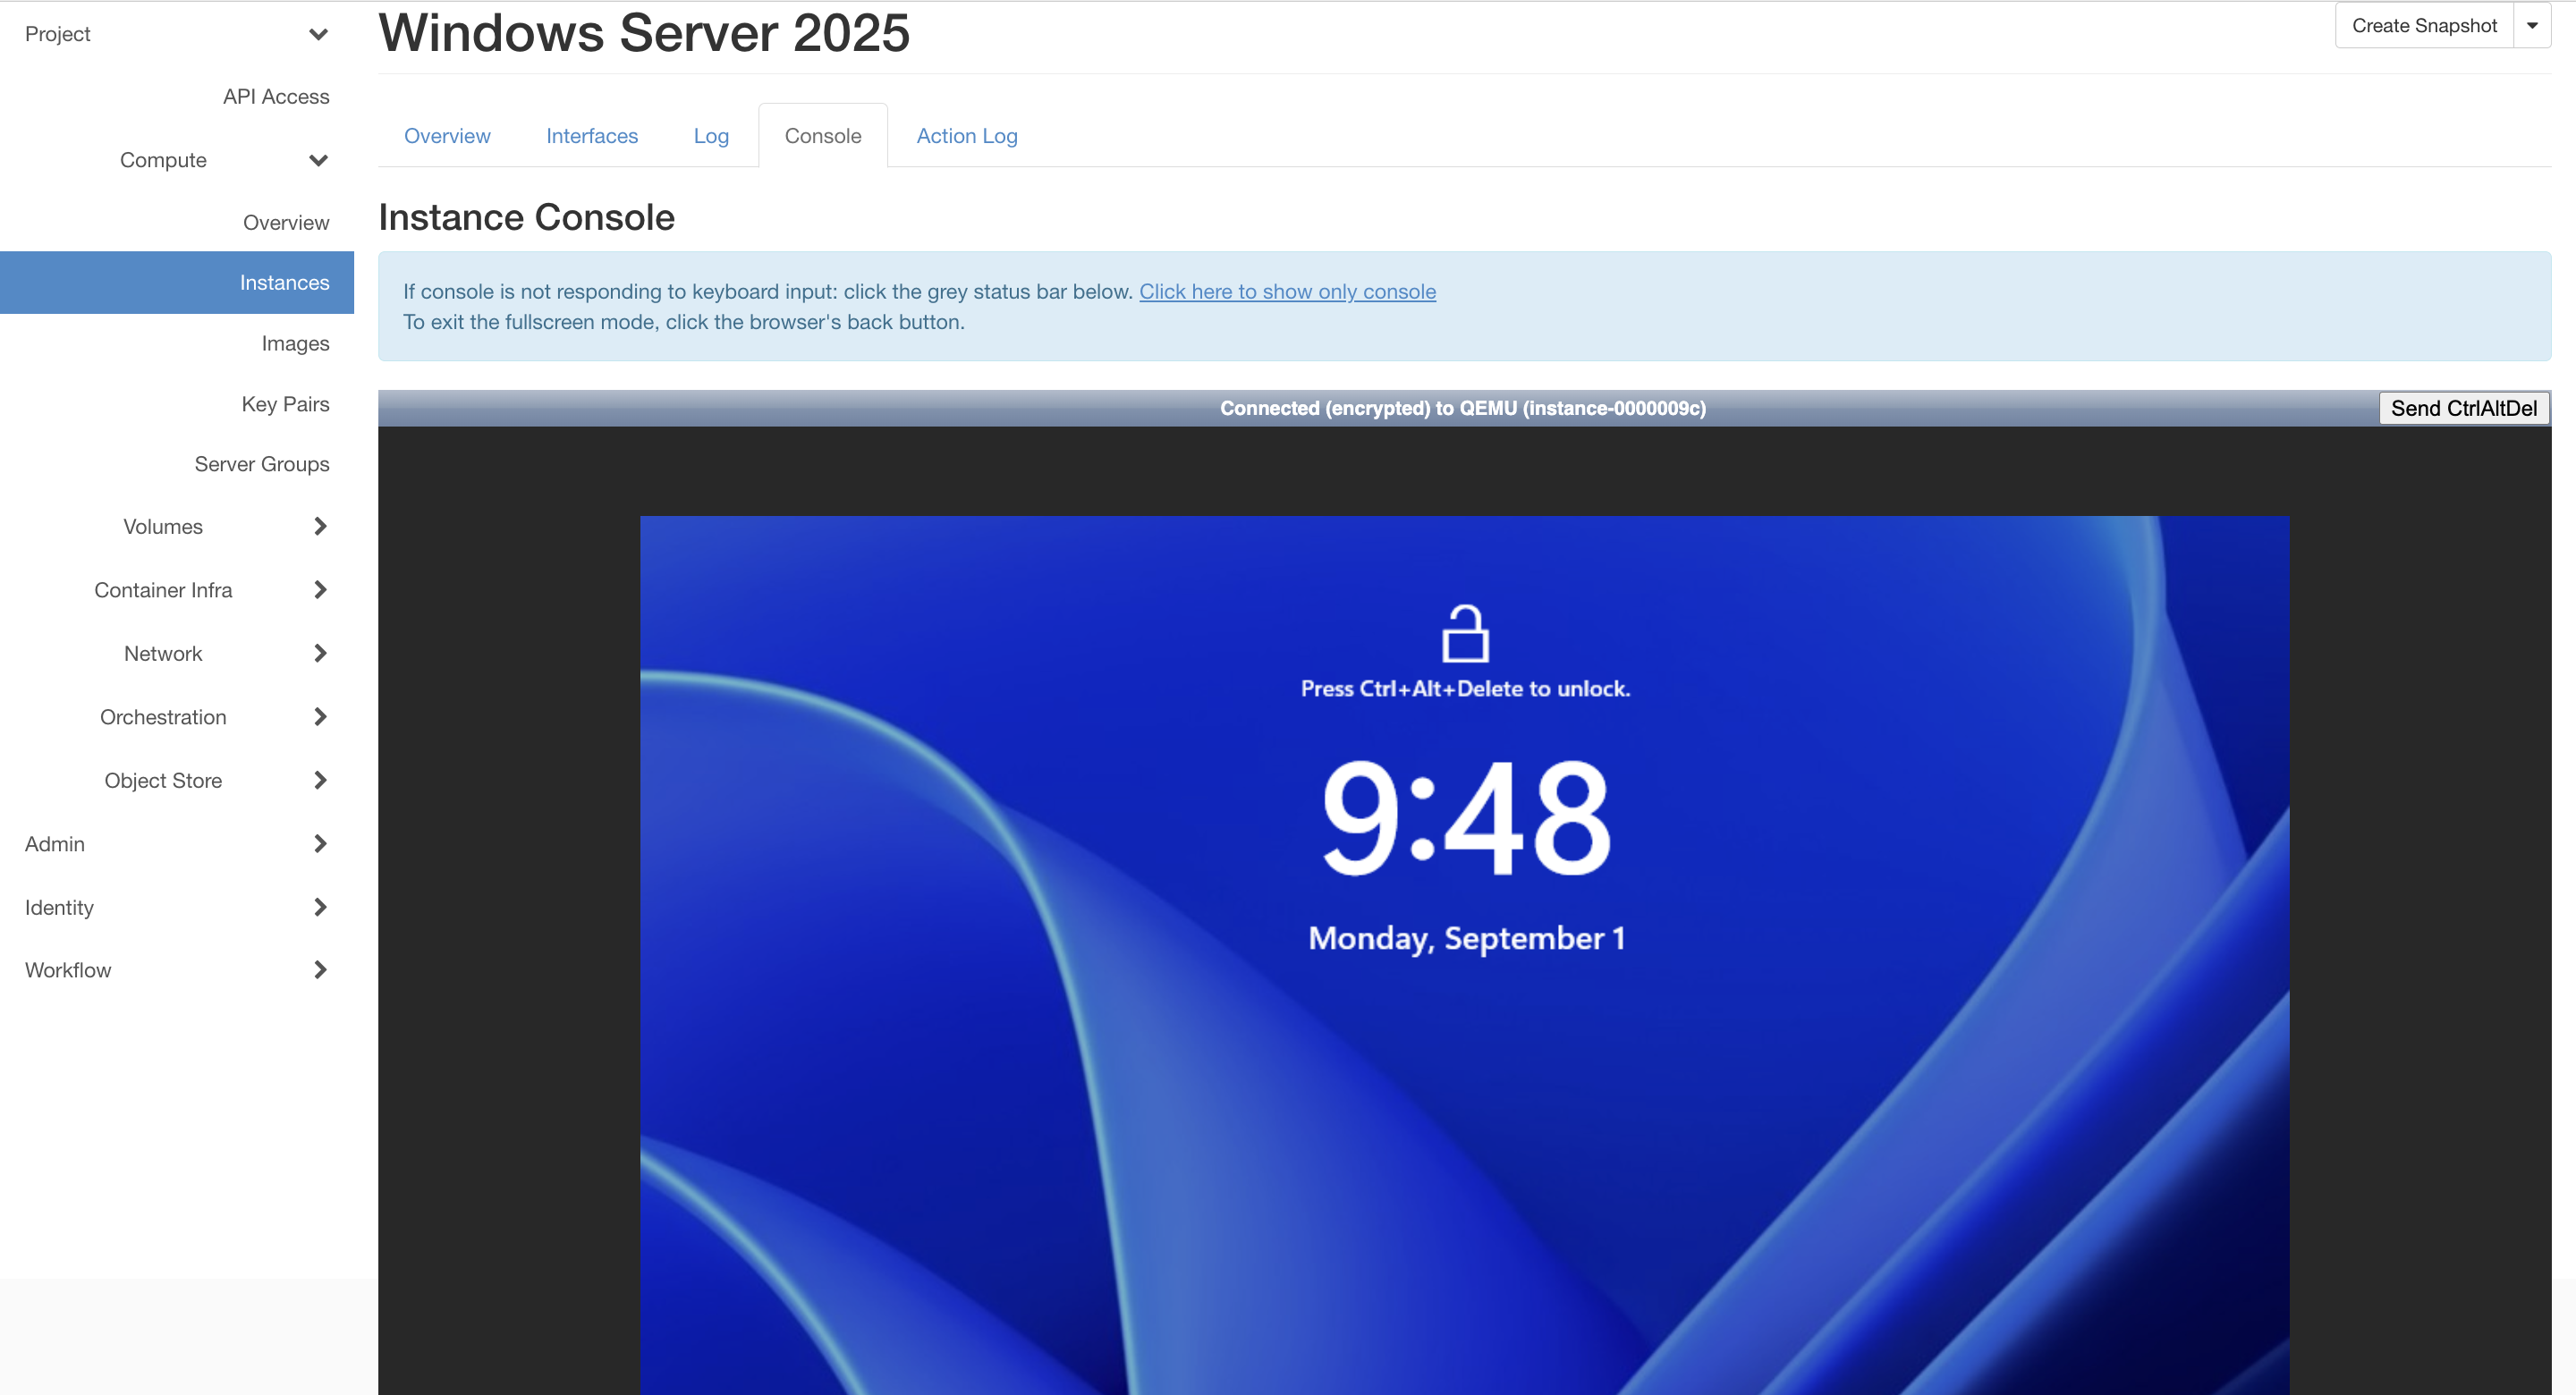The width and height of the screenshot is (2576, 1395).
Task: Expand the Identity section chevron
Action: pos(320,907)
